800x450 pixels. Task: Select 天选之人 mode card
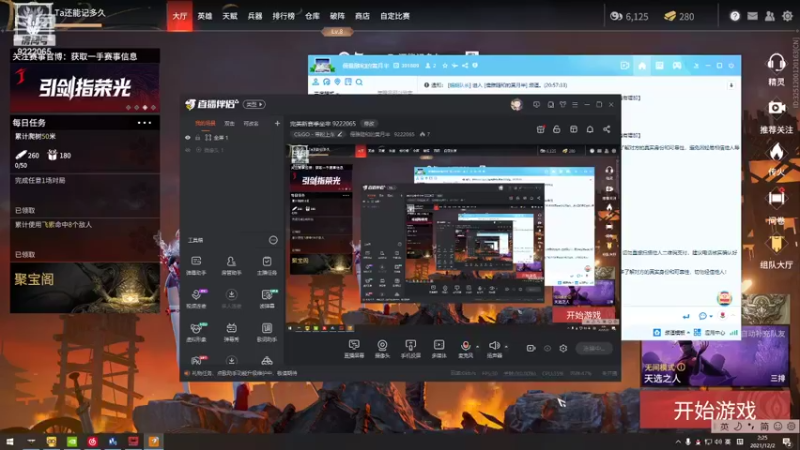[x=714, y=363]
